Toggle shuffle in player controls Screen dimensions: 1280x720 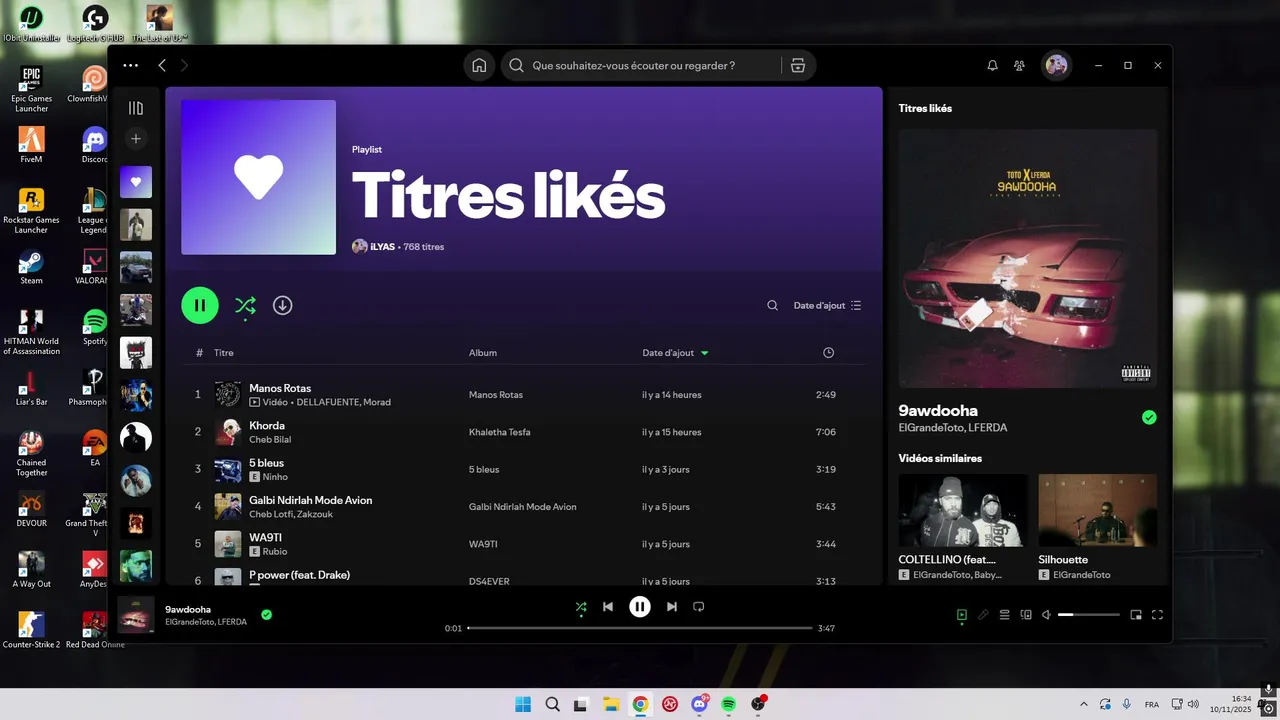tap(581, 606)
